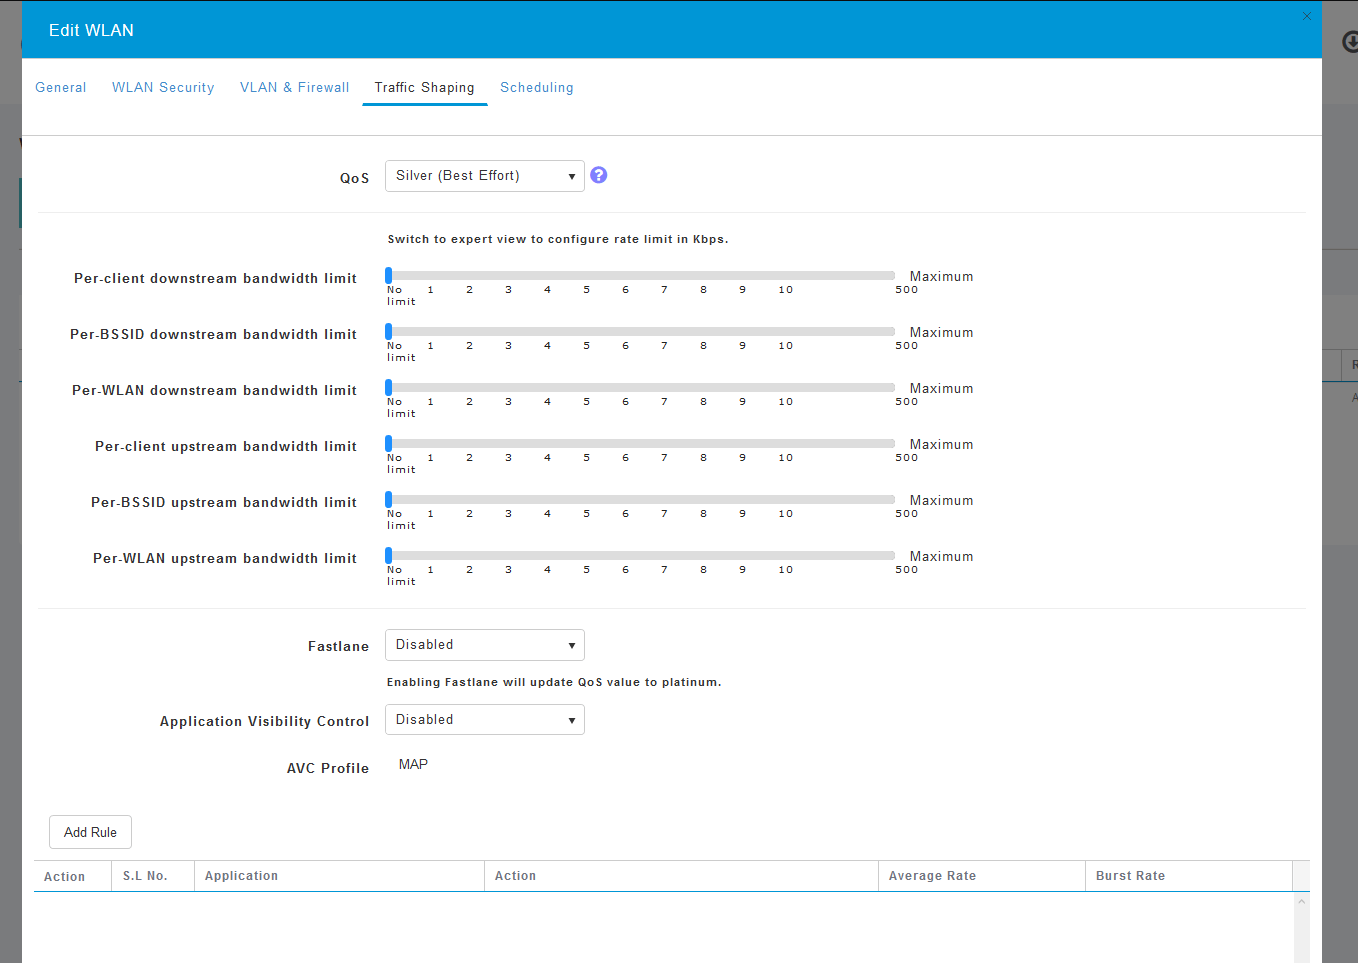This screenshot has height=963, width=1358.
Task: Click the QoS help question mark icon
Action: [598, 175]
